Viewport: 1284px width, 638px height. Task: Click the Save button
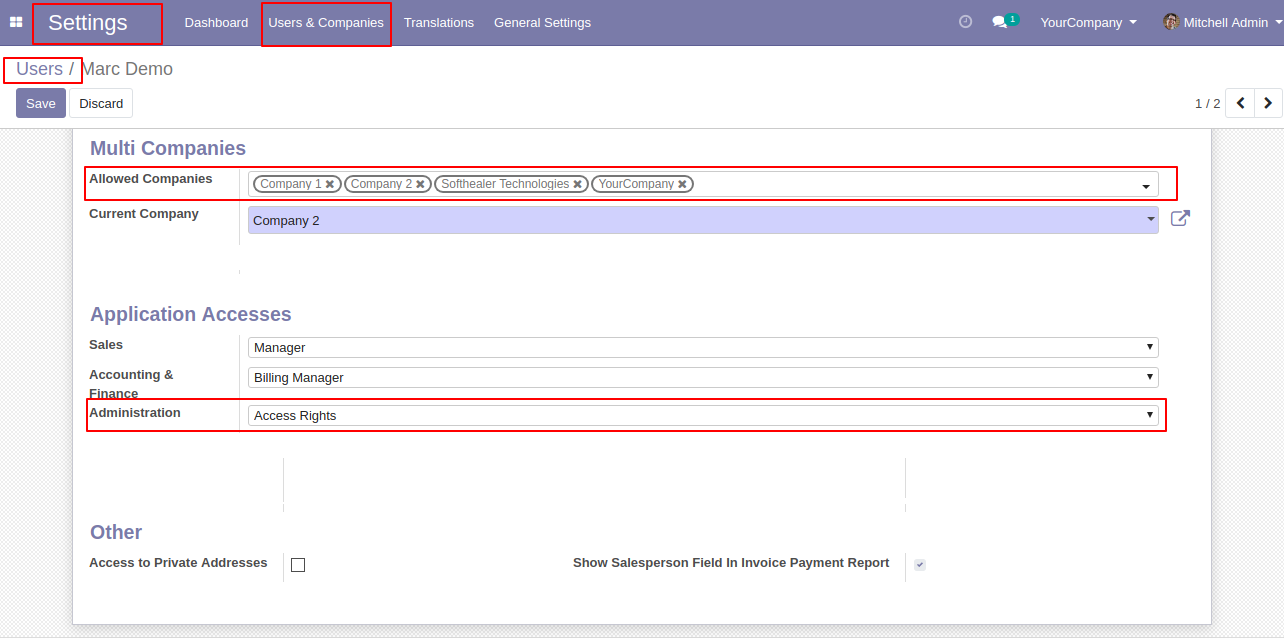pos(41,103)
